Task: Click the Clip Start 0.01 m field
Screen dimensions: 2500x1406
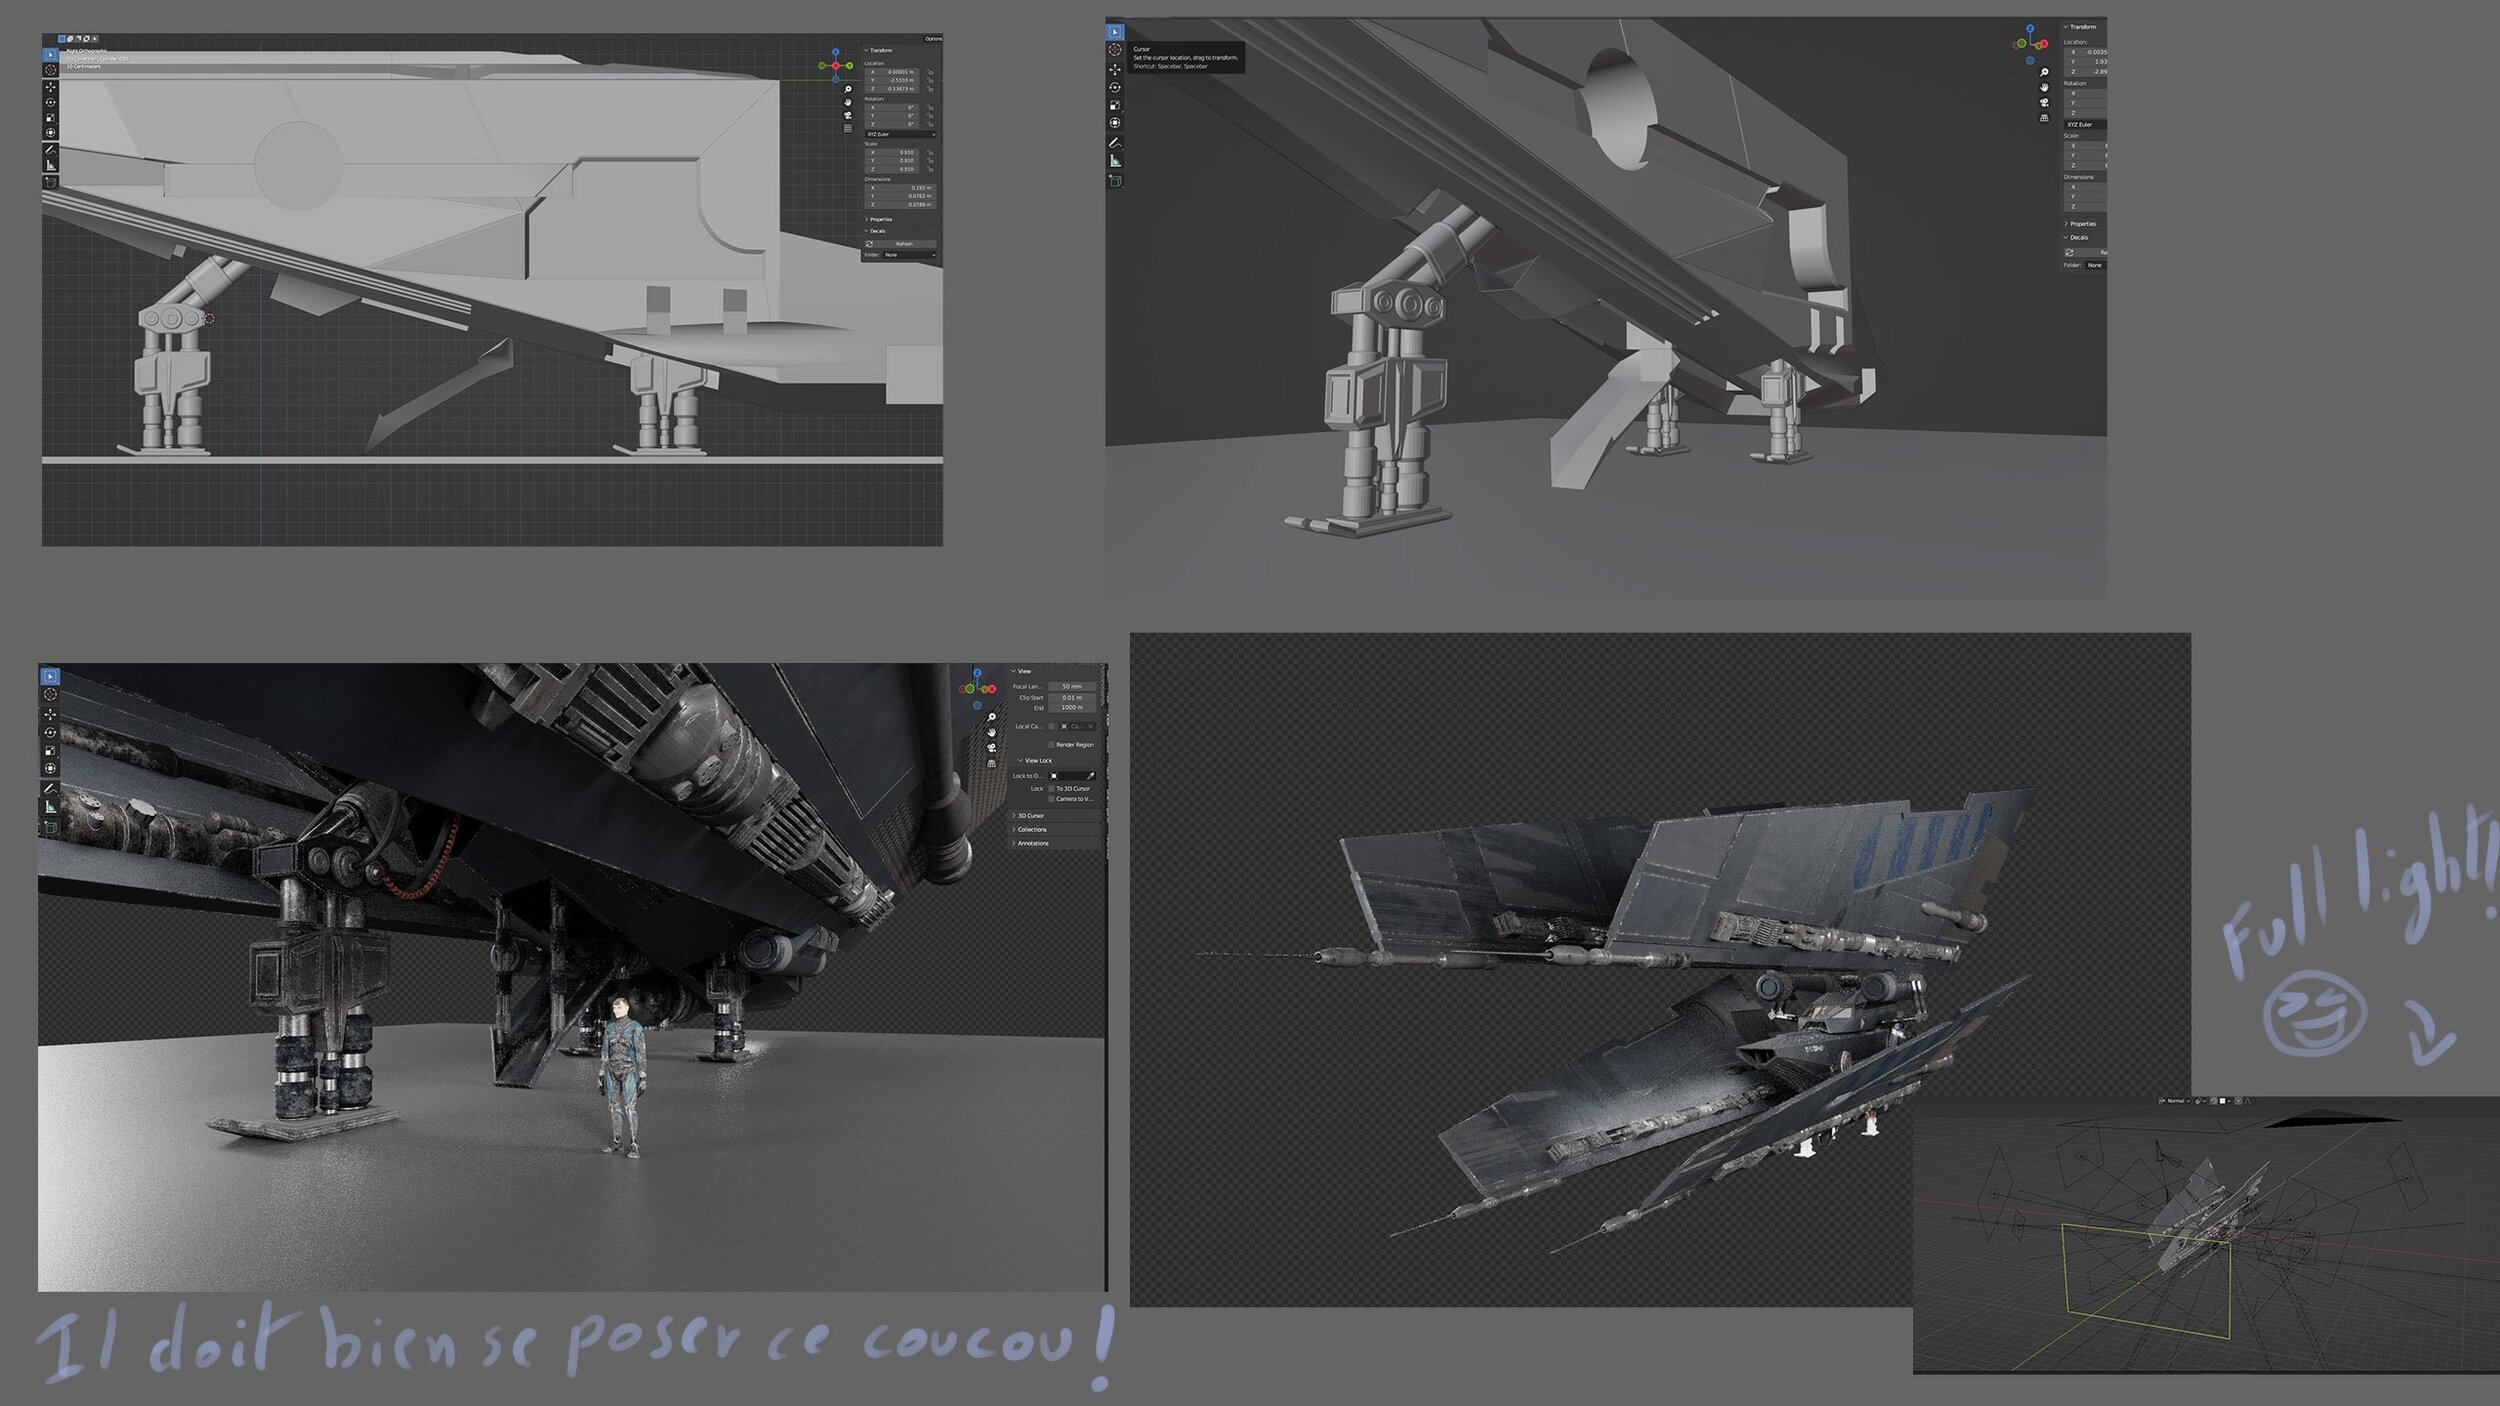Action: (x=1071, y=698)
